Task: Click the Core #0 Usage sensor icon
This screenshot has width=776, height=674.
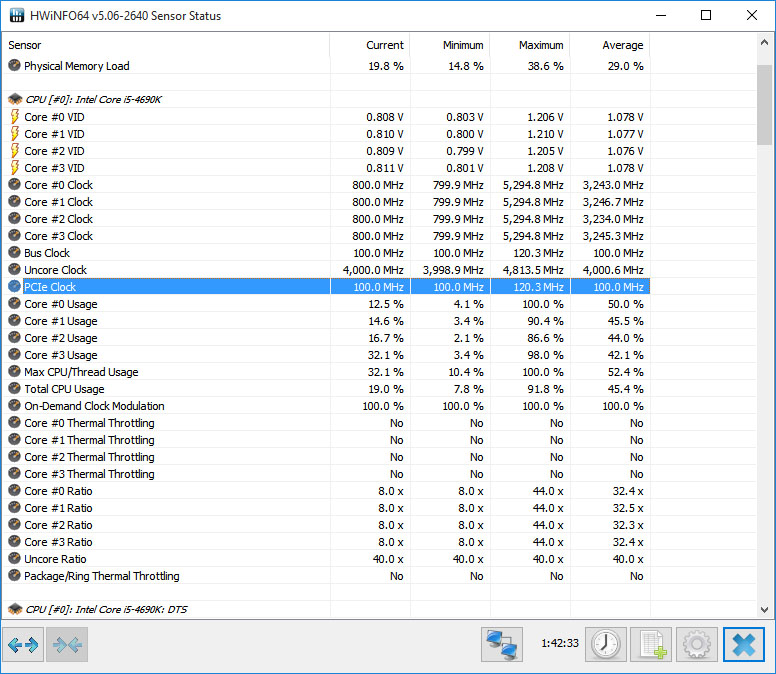Action: point(15,303)
